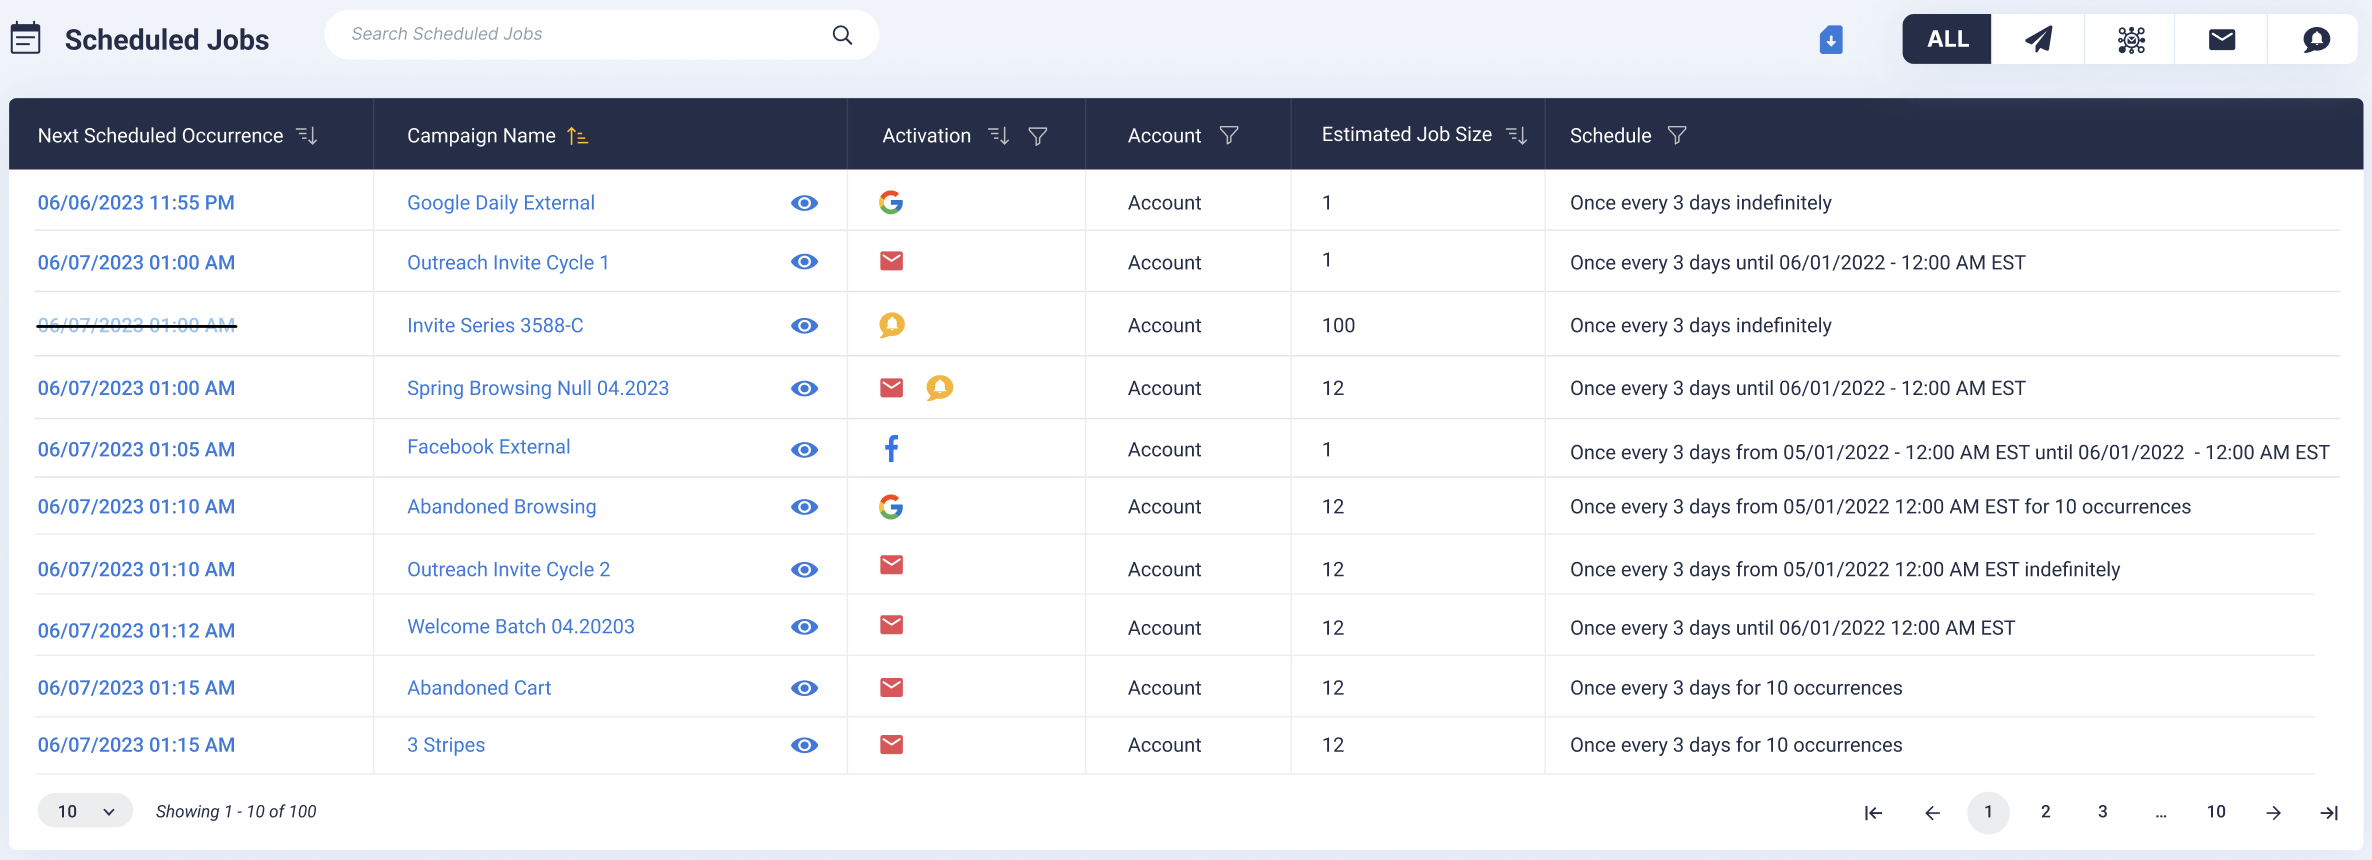The width and height of the screenshot is (2372, 860).
Task: Click Facebook icon in Facebook External row
Action: 891,448
